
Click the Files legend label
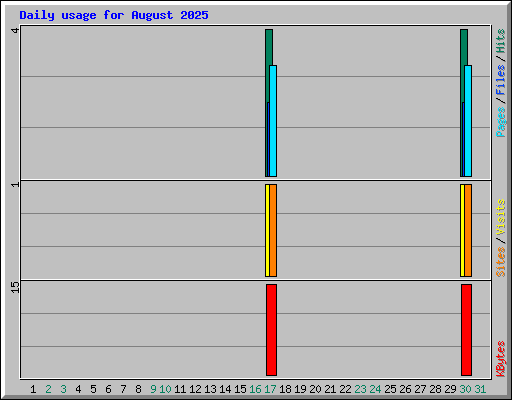click(501, 80)
